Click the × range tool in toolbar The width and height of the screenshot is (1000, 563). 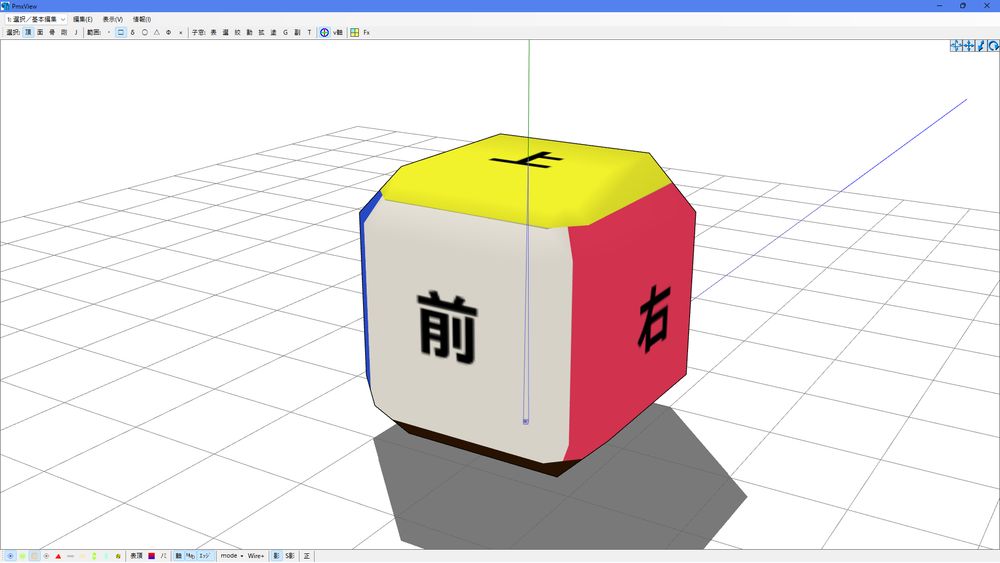click(180, 32)
